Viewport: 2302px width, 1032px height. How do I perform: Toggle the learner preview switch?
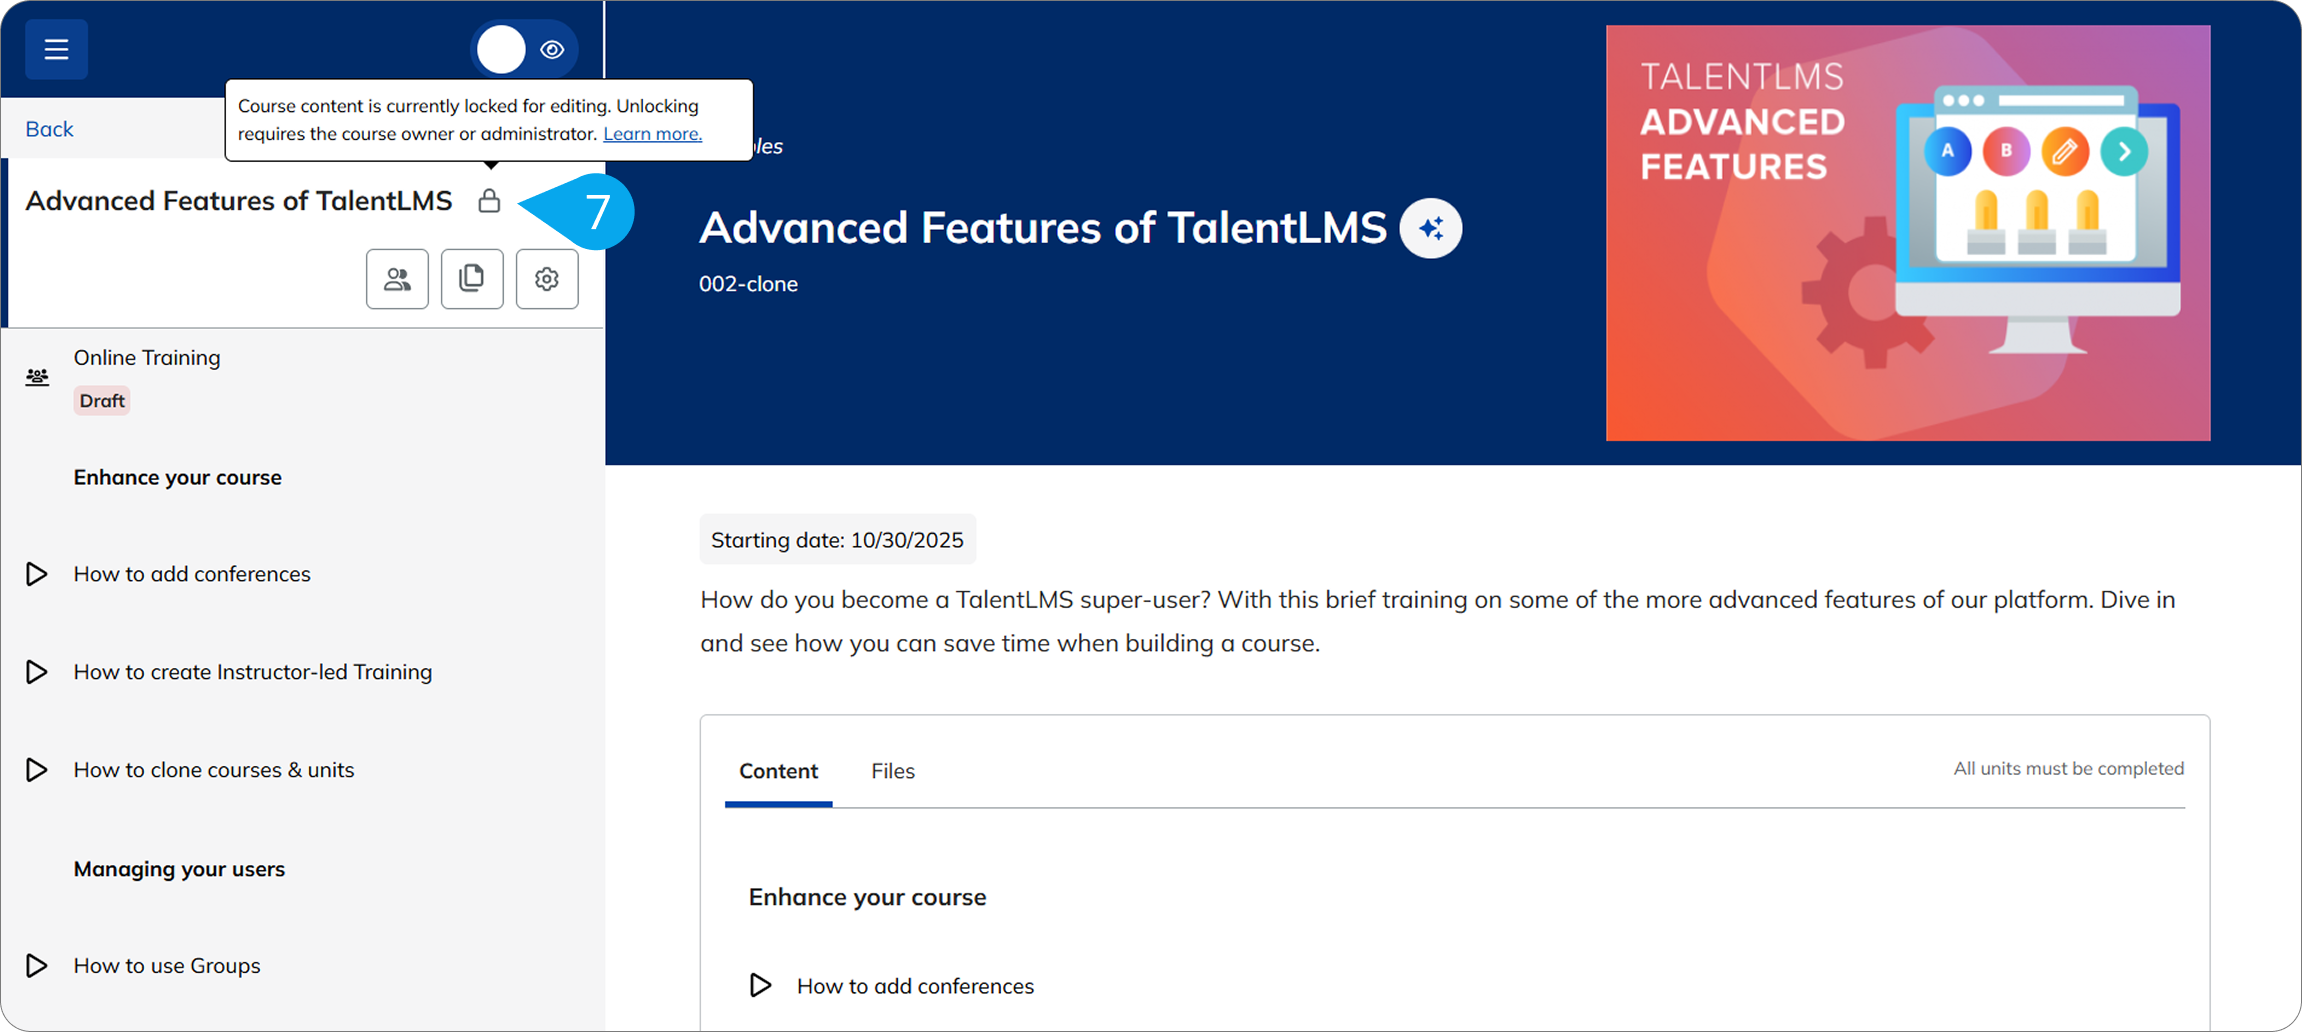[502, 49]
